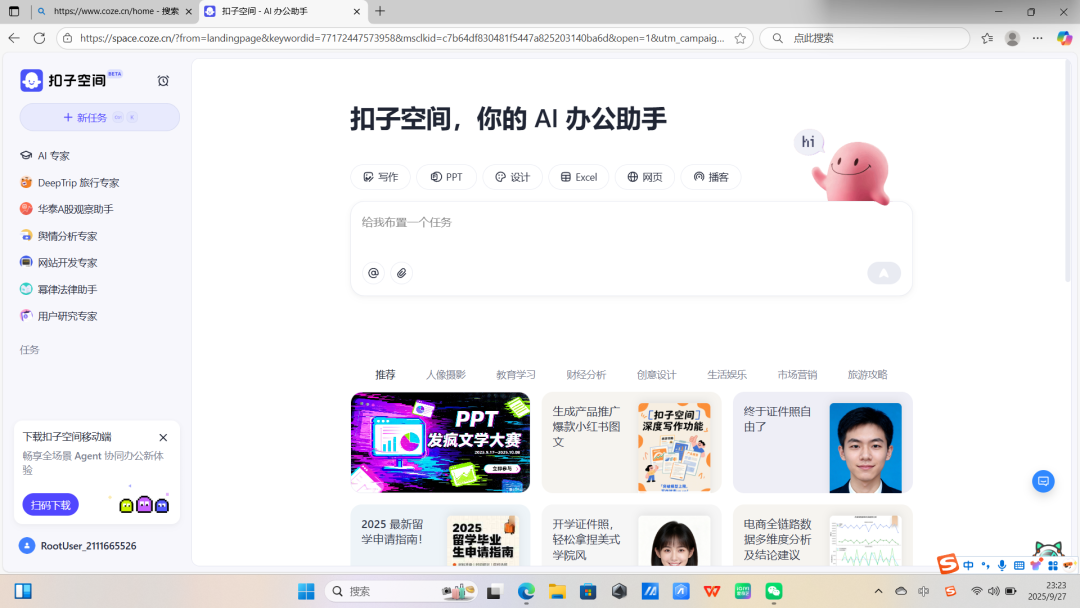
Task: Click the taskbar 搜索 box
Action: [402, 591]
